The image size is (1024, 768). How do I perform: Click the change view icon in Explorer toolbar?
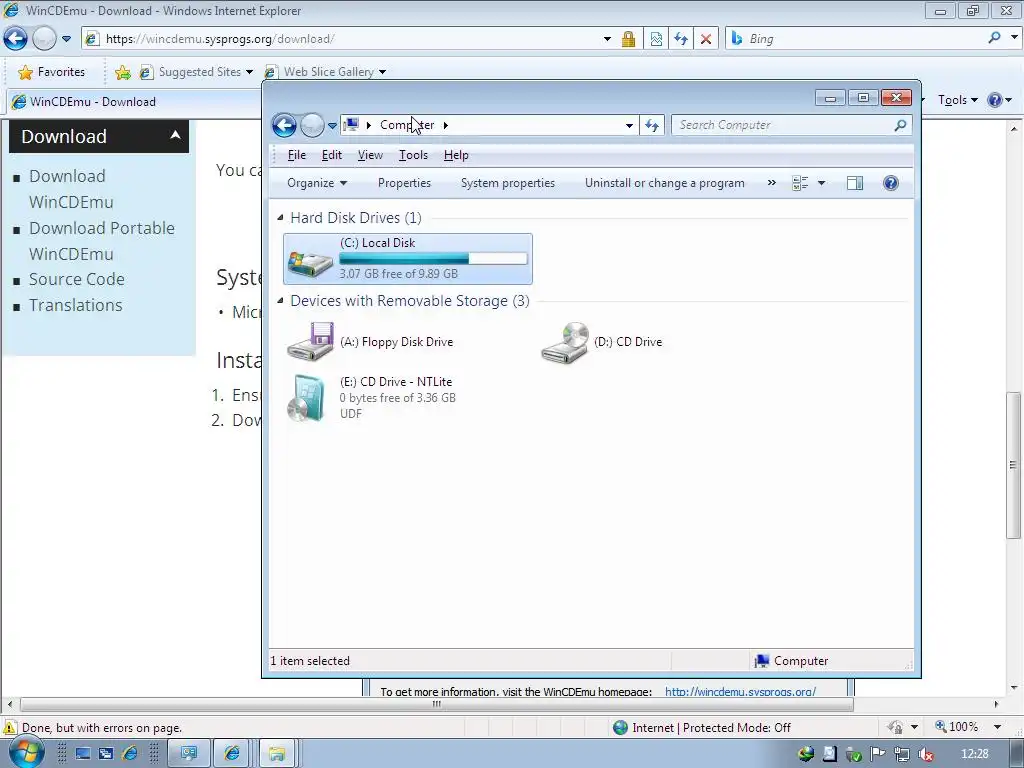coord(800,183)
